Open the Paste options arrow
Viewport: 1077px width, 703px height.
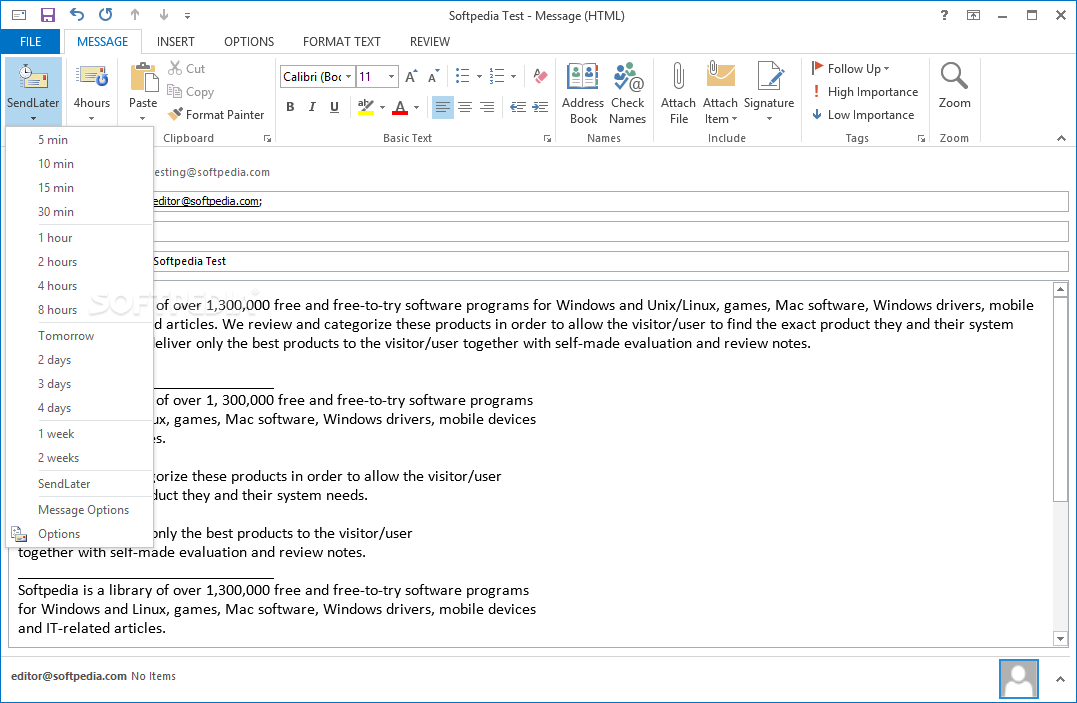(x=143, y=118)
